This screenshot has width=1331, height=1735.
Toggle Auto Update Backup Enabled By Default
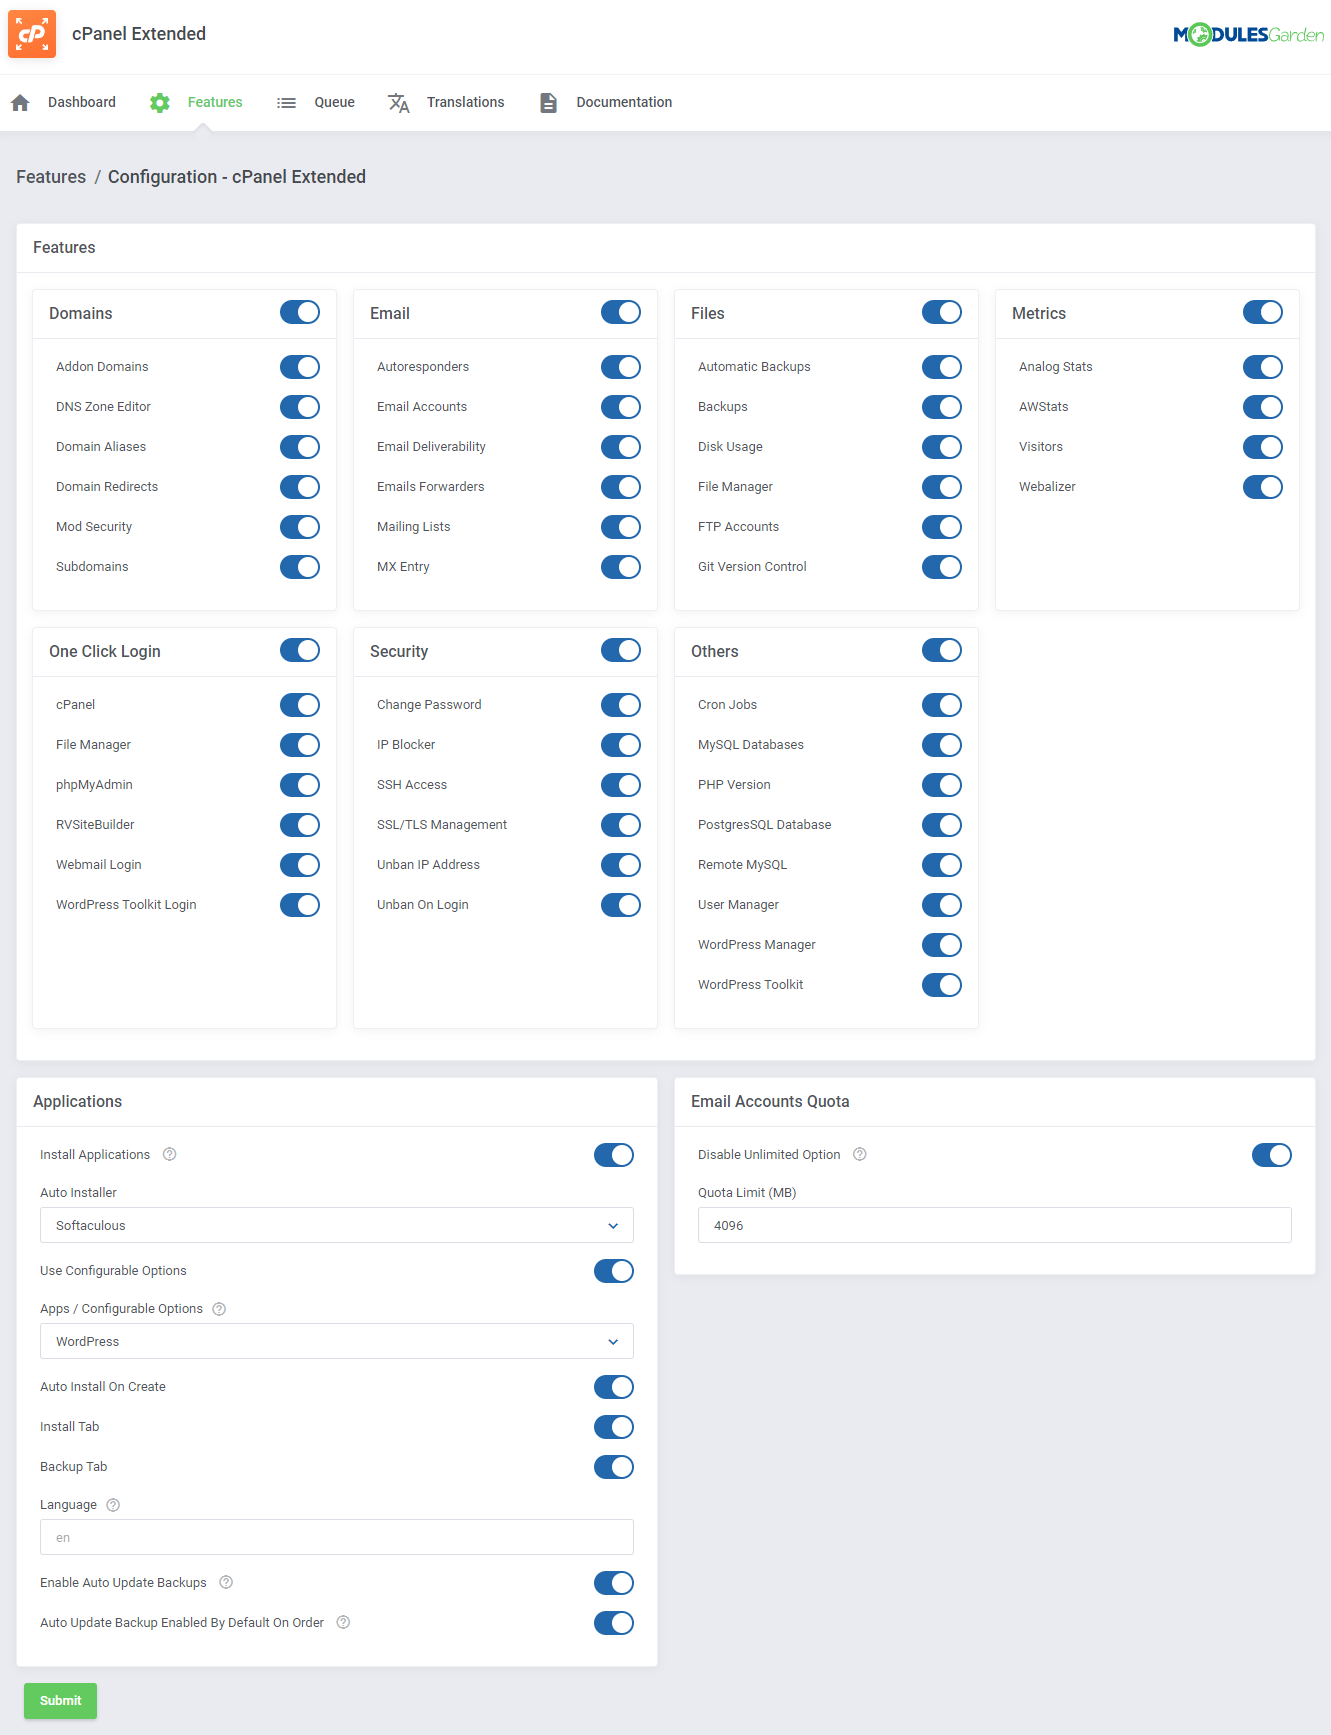pos(614,1623)
